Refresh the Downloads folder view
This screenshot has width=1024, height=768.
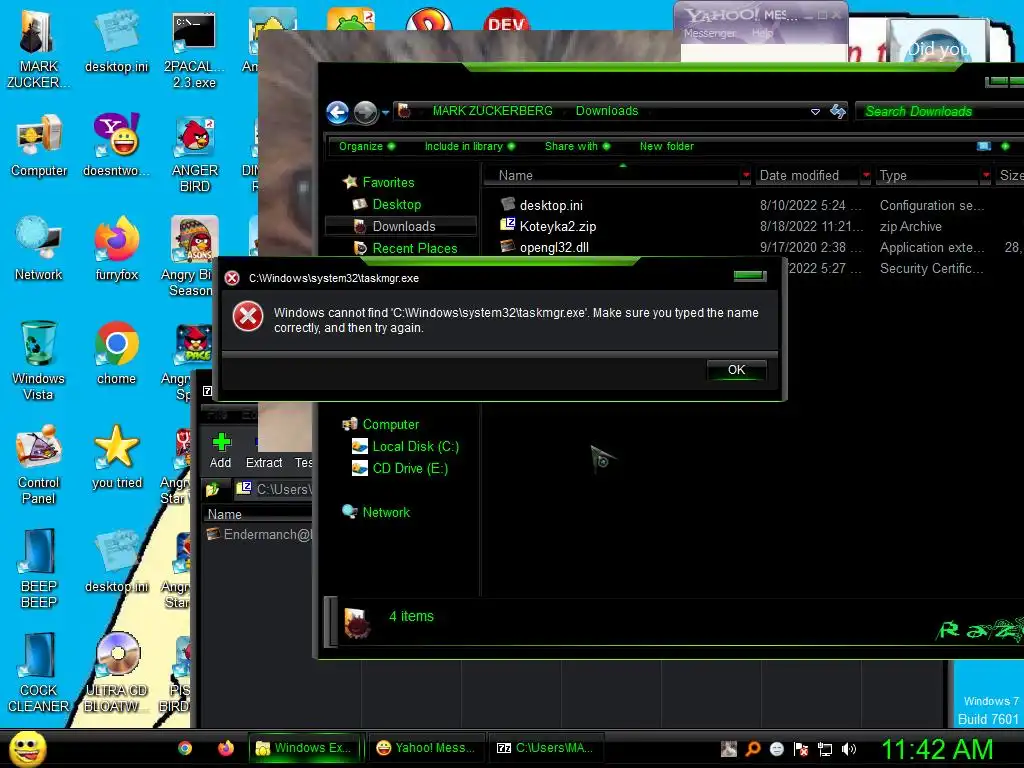coord(838,112)
